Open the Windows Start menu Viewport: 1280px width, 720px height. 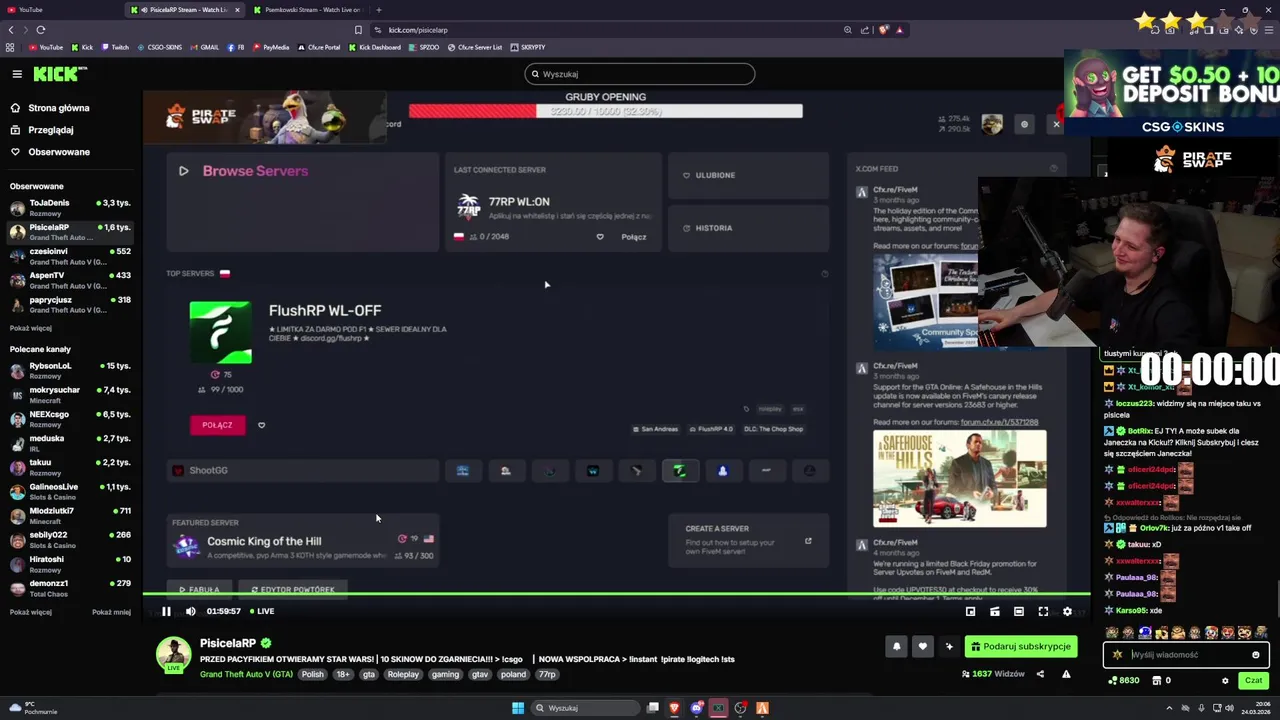click(x=518, y=708)
